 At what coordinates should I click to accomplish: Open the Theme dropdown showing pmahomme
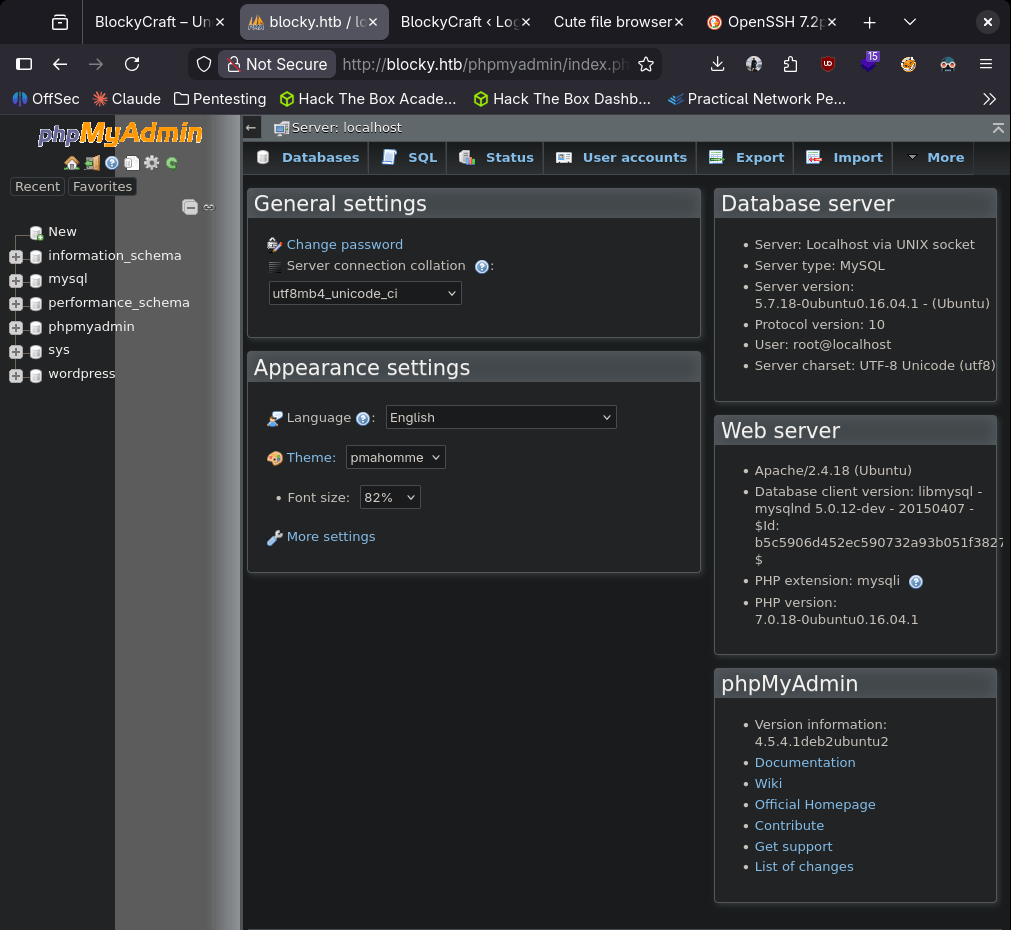tap(395, 458)
